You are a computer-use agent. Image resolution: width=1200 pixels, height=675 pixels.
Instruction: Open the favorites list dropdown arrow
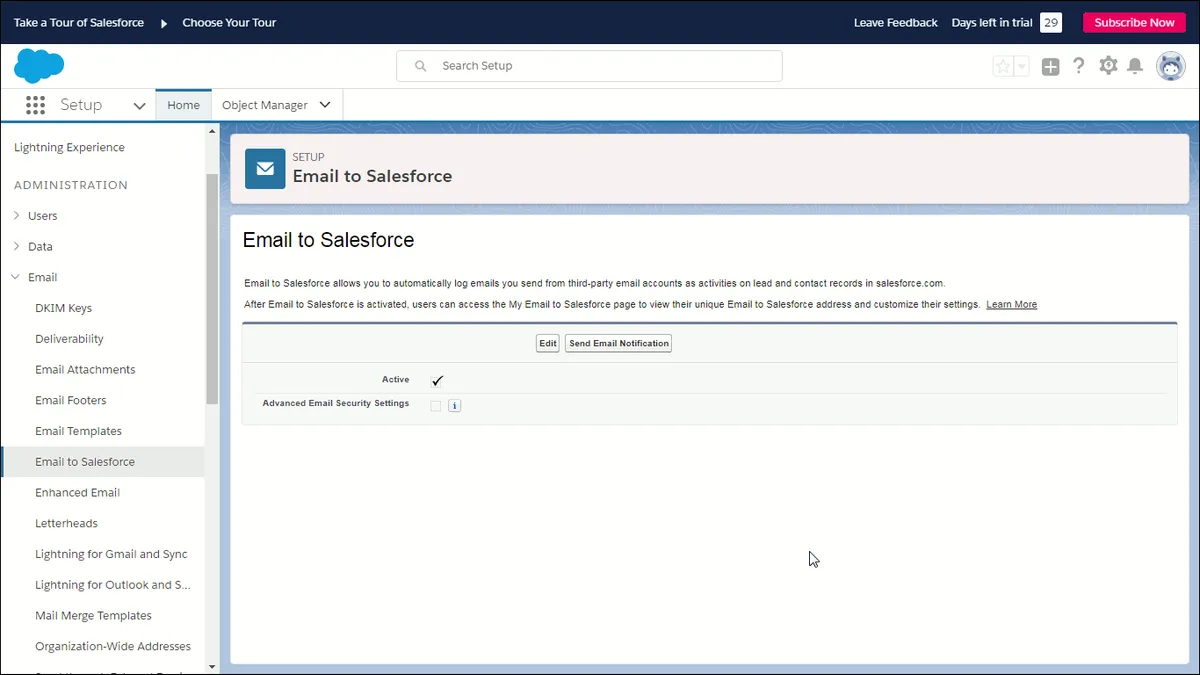1022,66
